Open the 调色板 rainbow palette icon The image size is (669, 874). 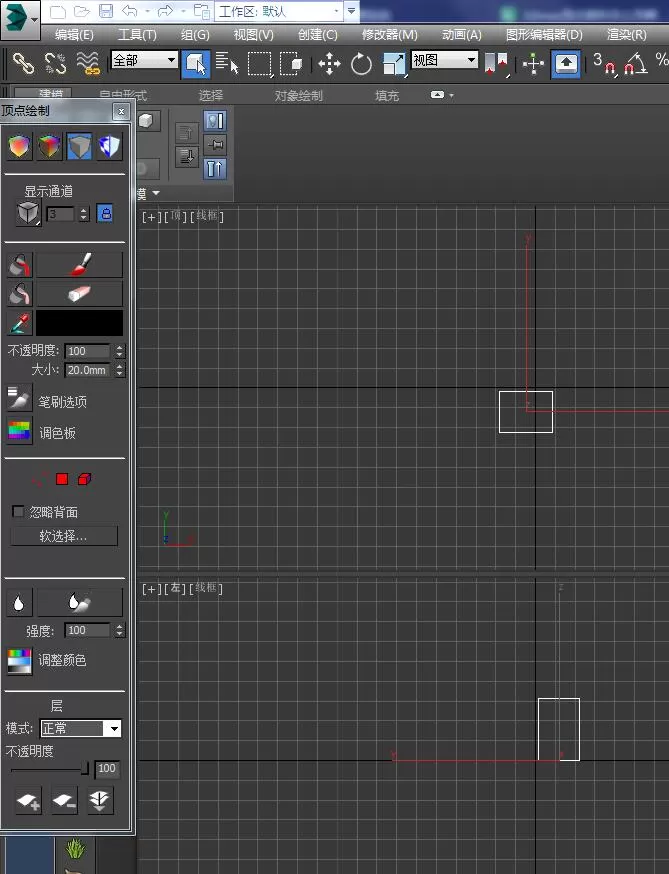(20, 430)
